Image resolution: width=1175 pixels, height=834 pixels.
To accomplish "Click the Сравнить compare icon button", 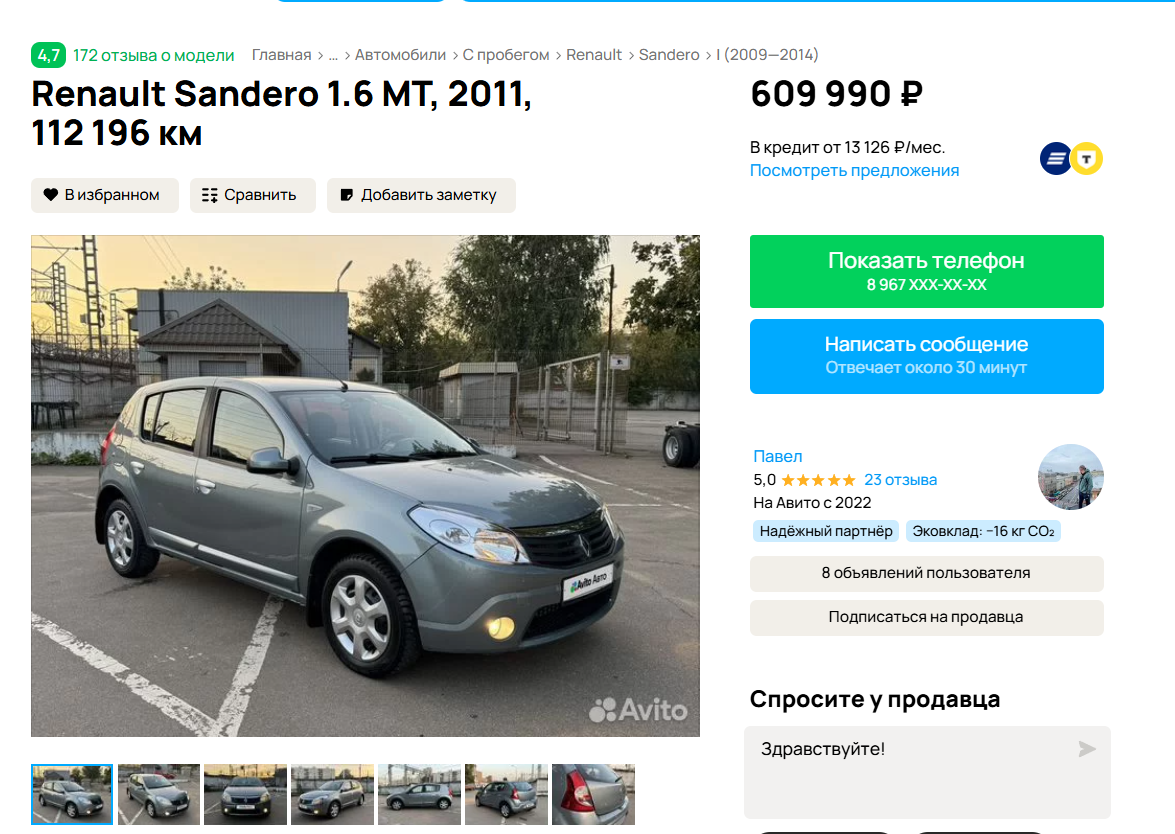I will [x=210, y=195].
